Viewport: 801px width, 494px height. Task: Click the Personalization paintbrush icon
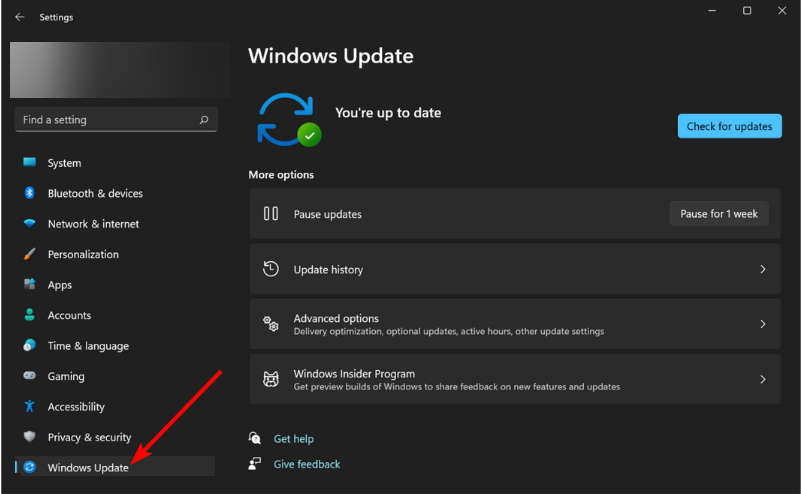click(30, 254)
